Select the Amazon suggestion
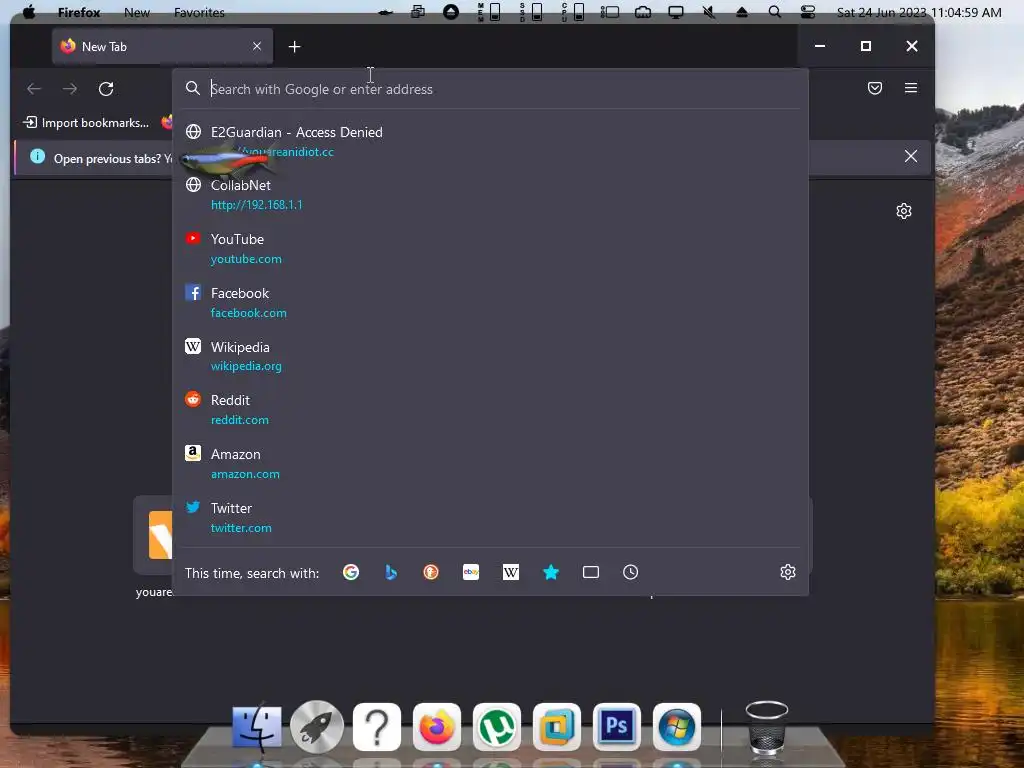 point(490,464)
